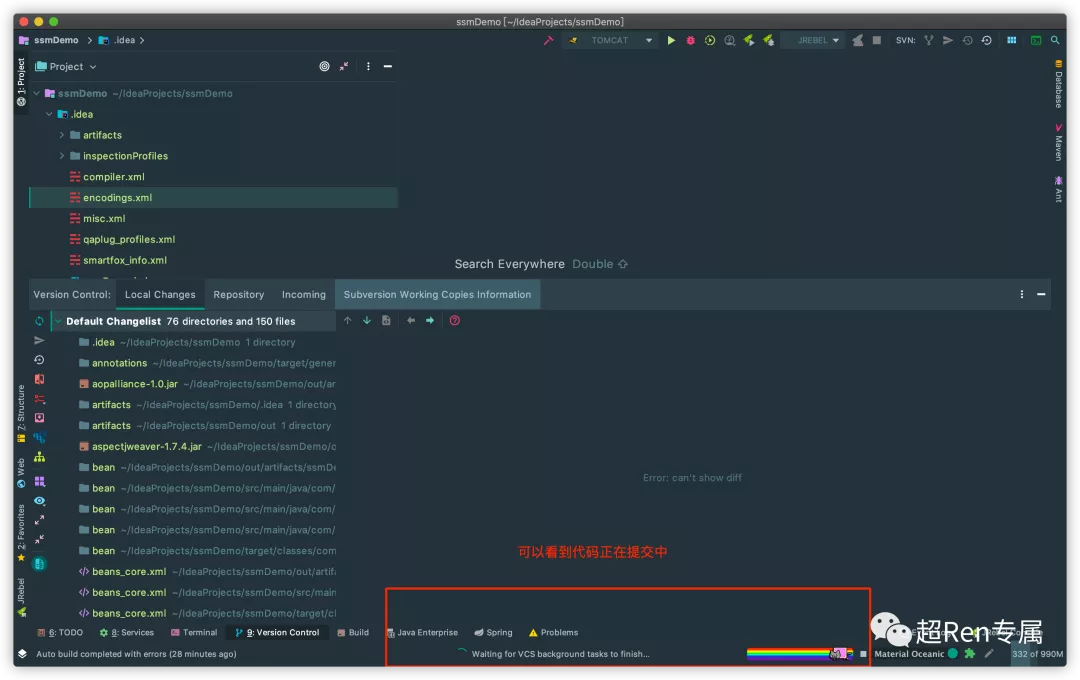Run with Coverage from the top toolbar

coord(709,40)
